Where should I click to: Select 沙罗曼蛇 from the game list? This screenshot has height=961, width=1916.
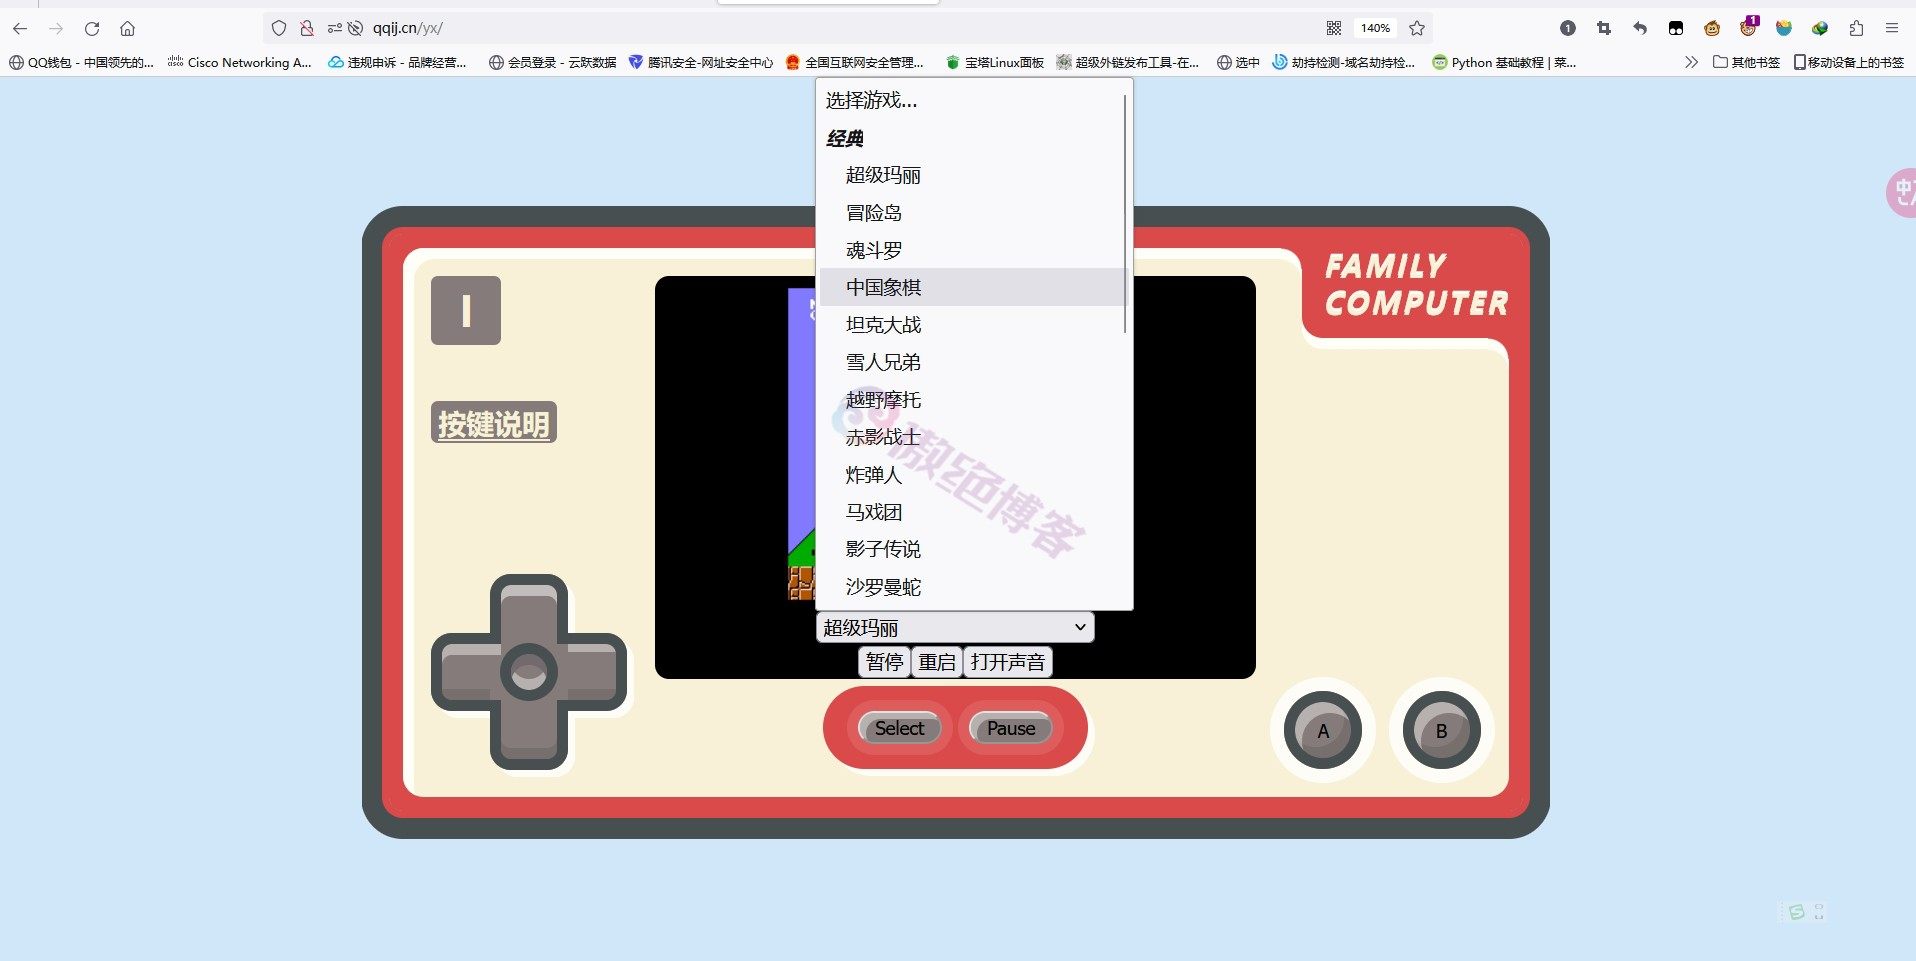972,587
